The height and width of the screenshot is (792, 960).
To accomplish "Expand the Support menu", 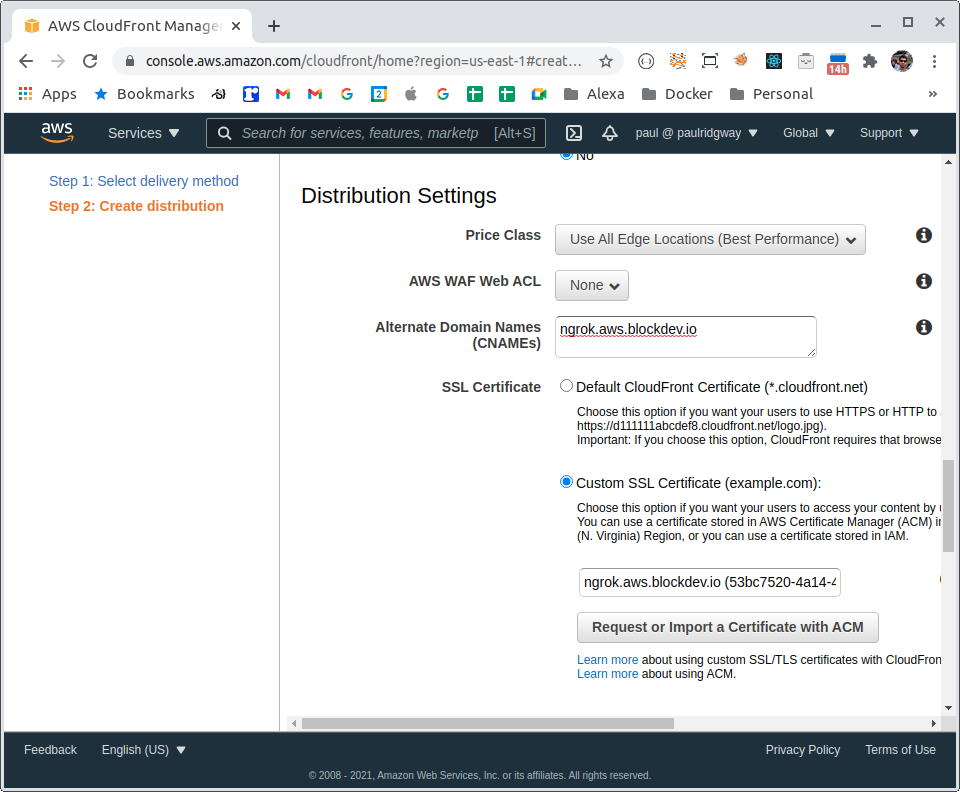I will [x=889, y=133].
